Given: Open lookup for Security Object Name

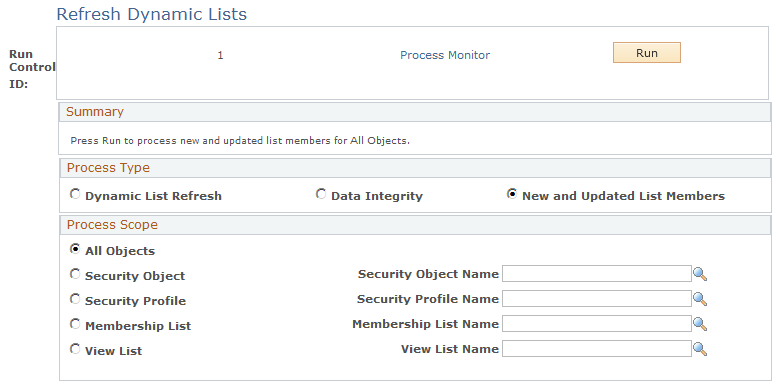Looking at the screenshot, I should [700, 274].
